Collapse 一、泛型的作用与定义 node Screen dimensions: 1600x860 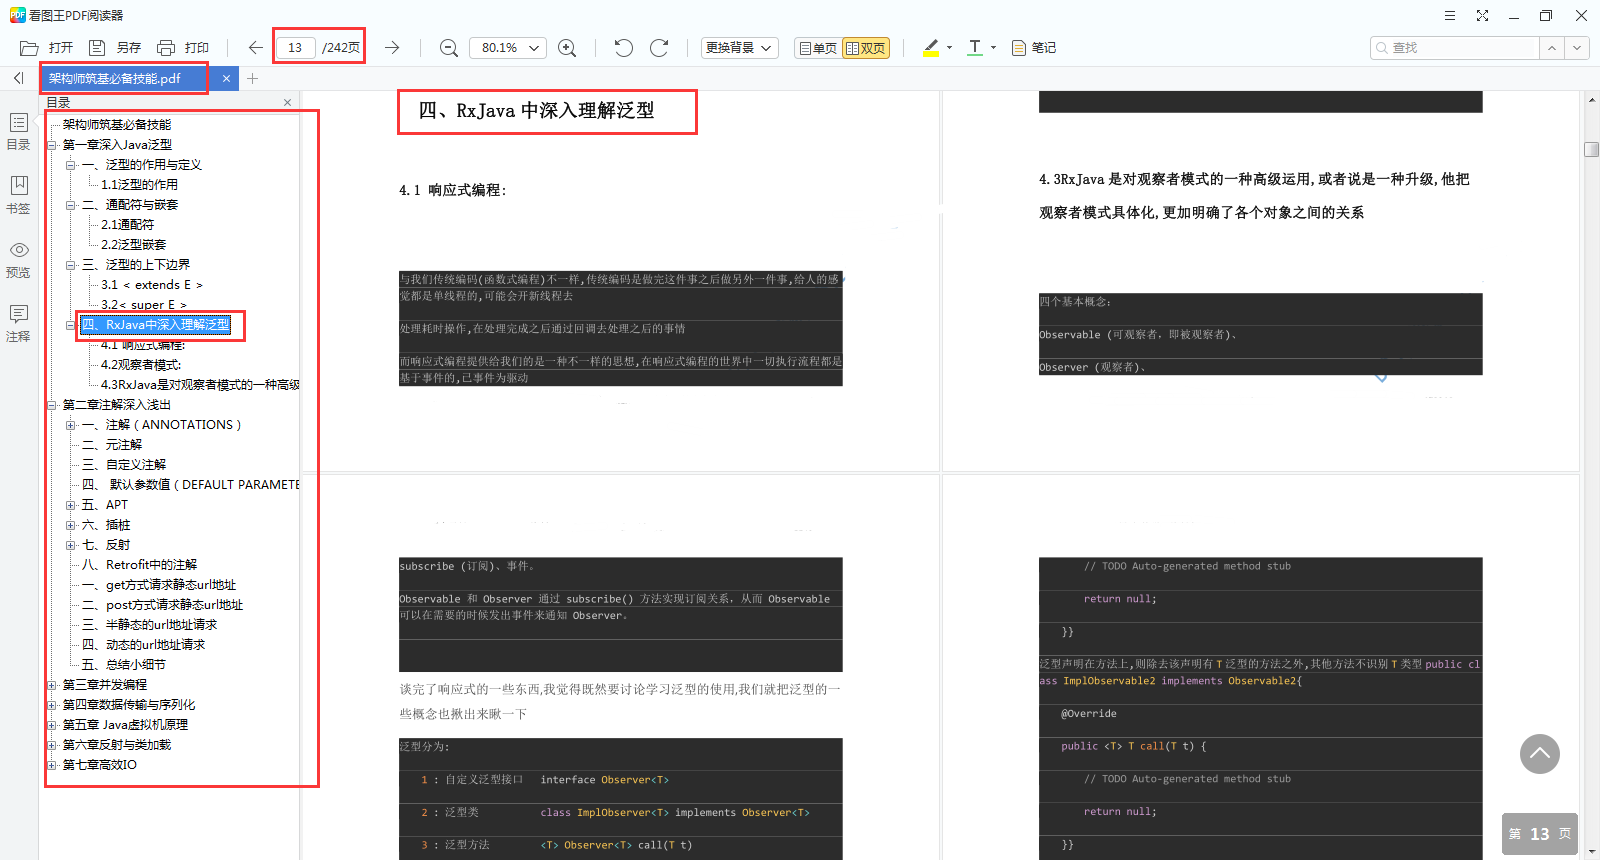pos(71,165)
